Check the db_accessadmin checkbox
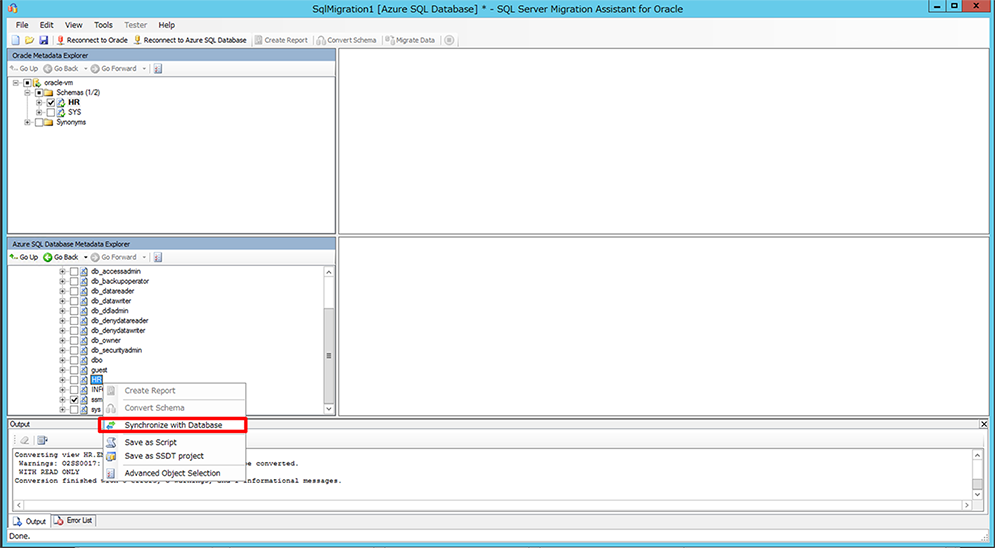The height and width of the screenshot is (548, 995). pyautogui.click(x=74, y=271)
